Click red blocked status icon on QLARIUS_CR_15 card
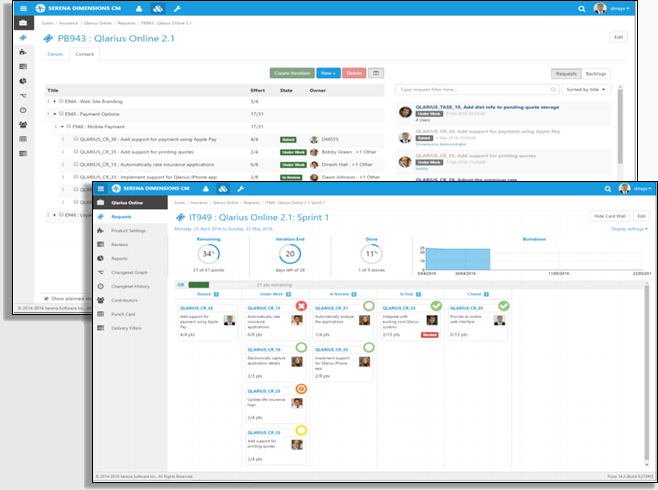 (x=301, y=306)
